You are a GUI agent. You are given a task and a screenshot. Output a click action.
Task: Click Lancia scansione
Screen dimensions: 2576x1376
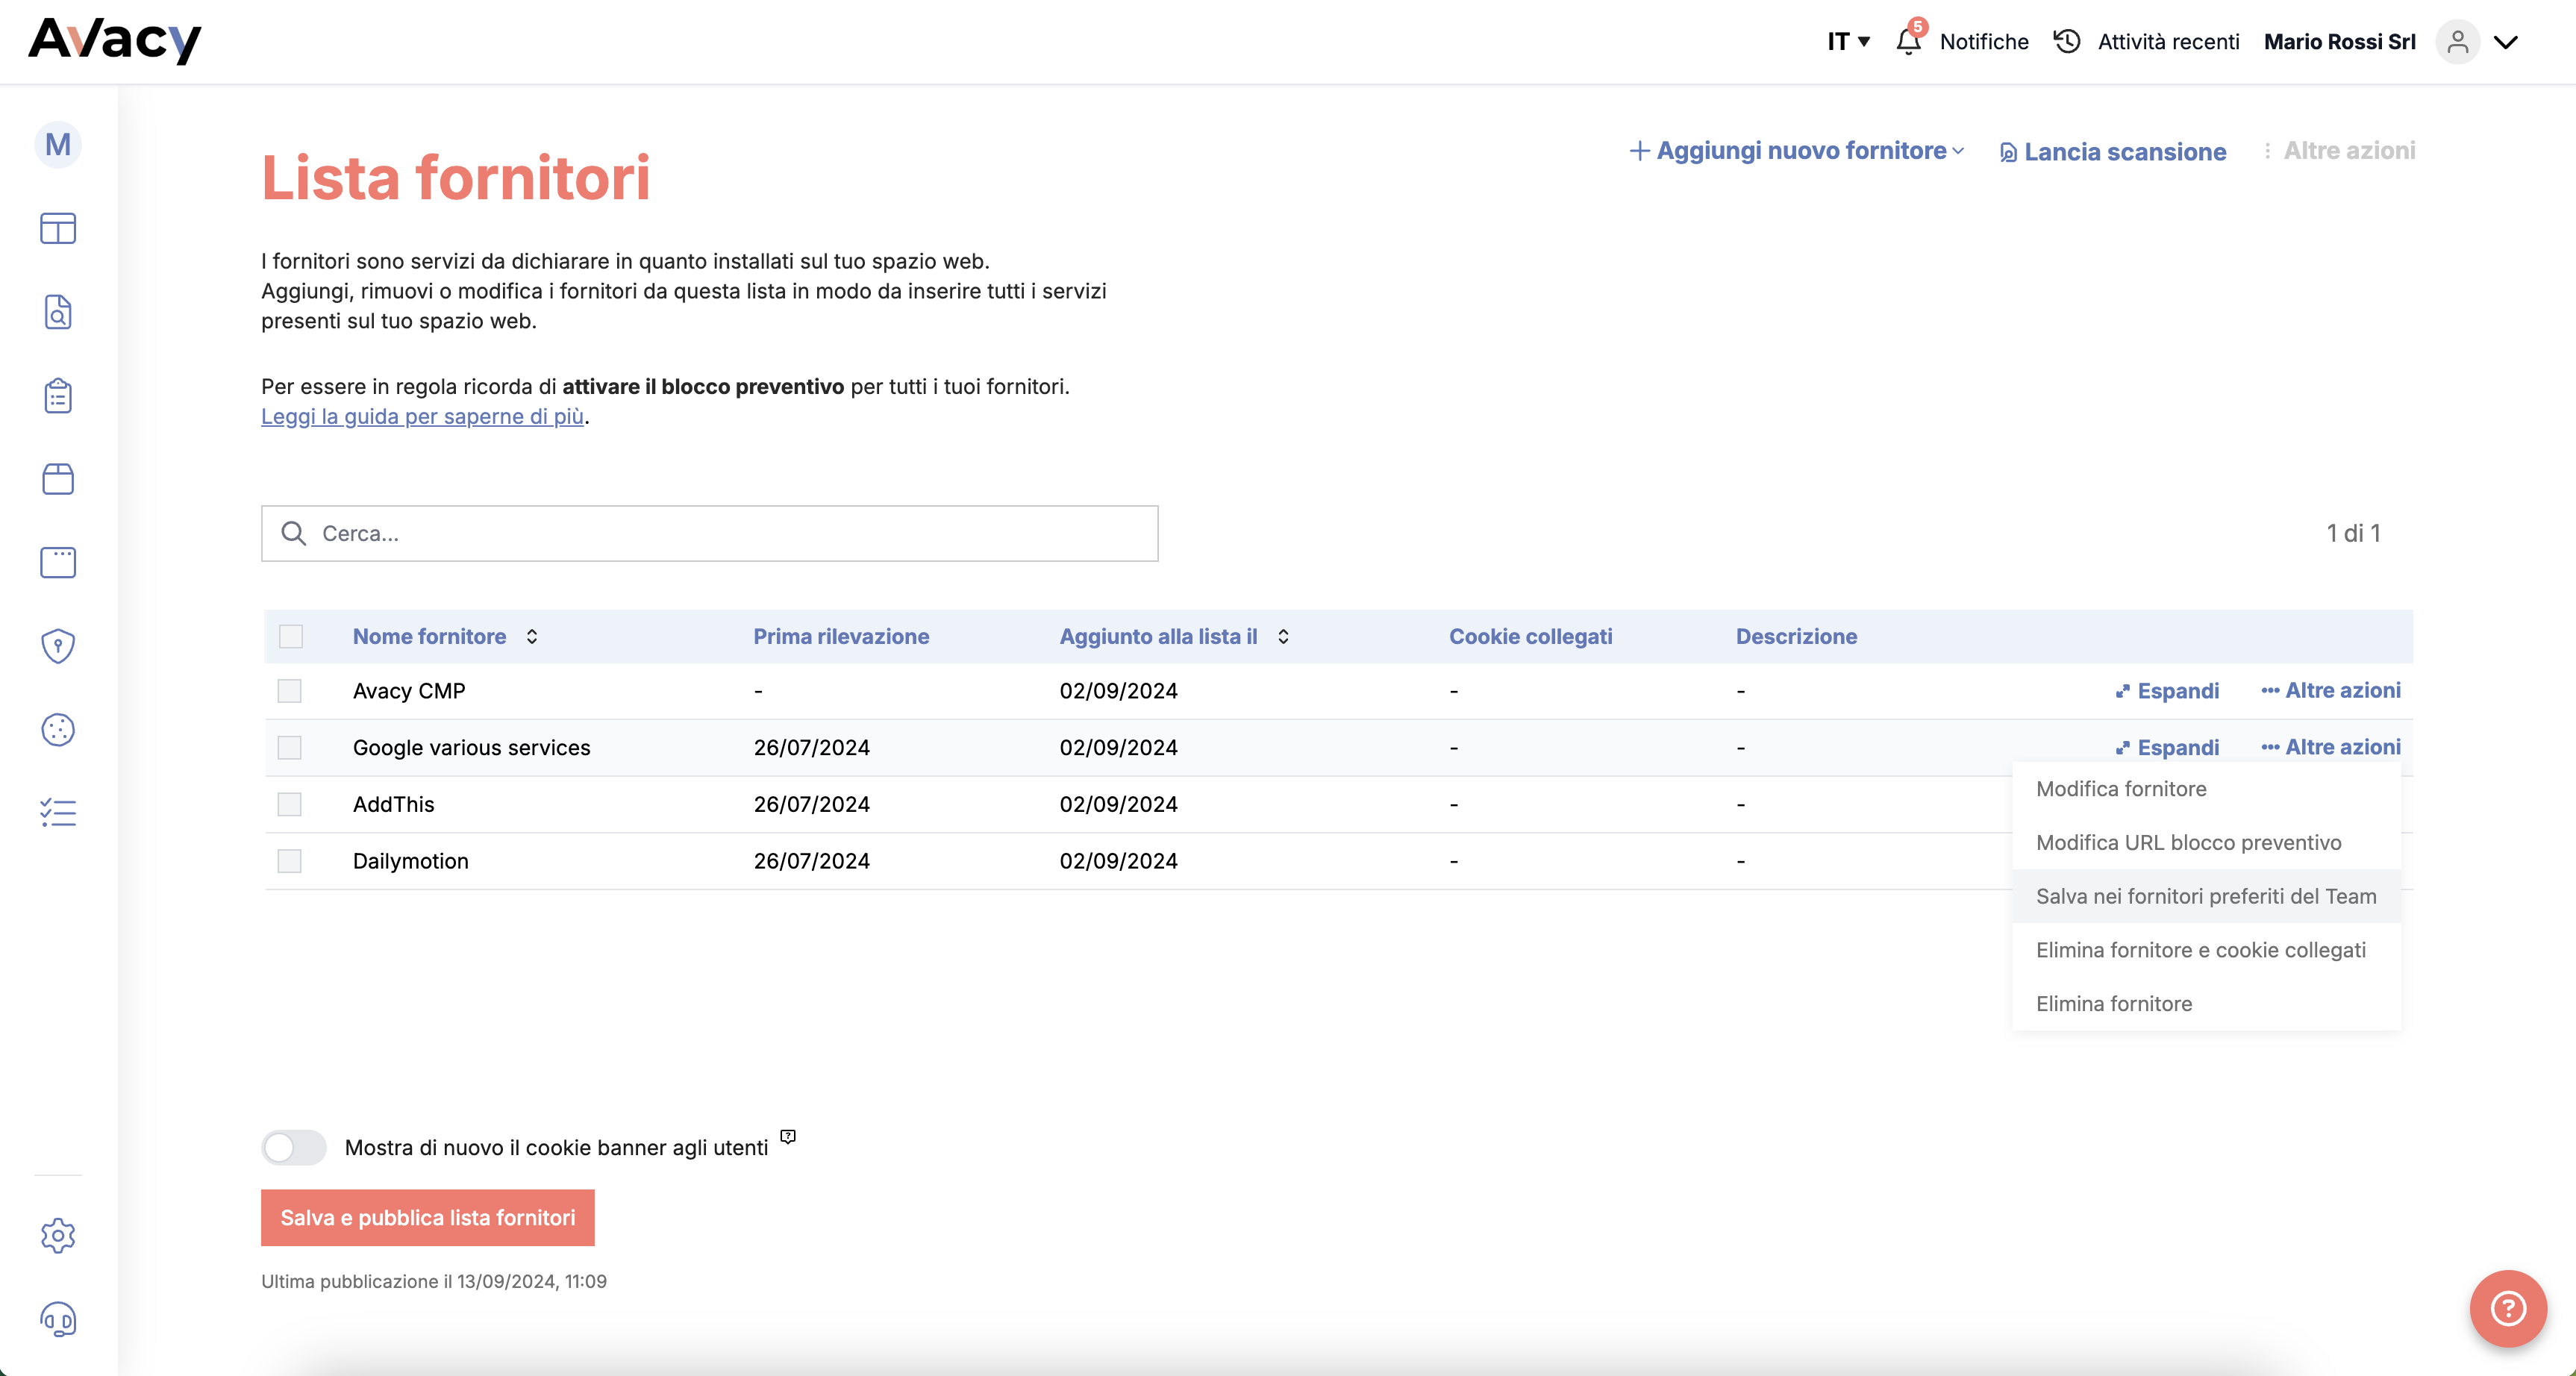point(2112,151)
